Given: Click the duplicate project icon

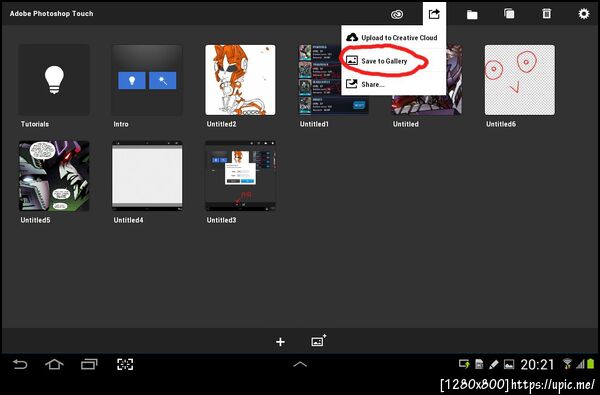Looking at the screenshot, I should (x=509, y=14).
